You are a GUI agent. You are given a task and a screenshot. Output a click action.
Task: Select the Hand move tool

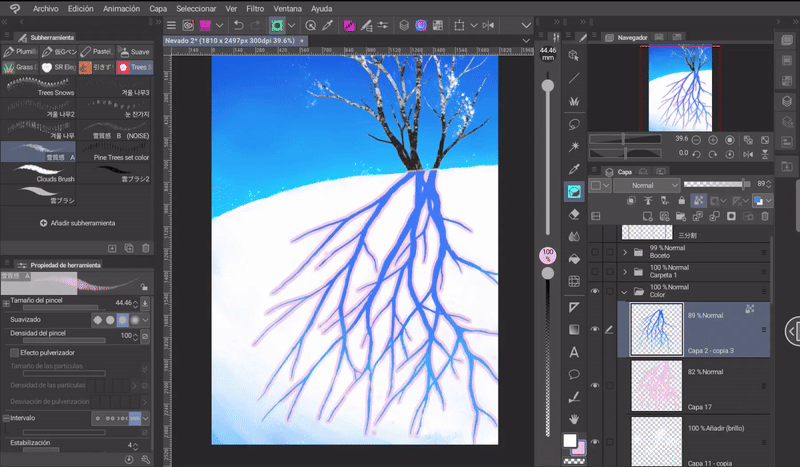point(574,418)
